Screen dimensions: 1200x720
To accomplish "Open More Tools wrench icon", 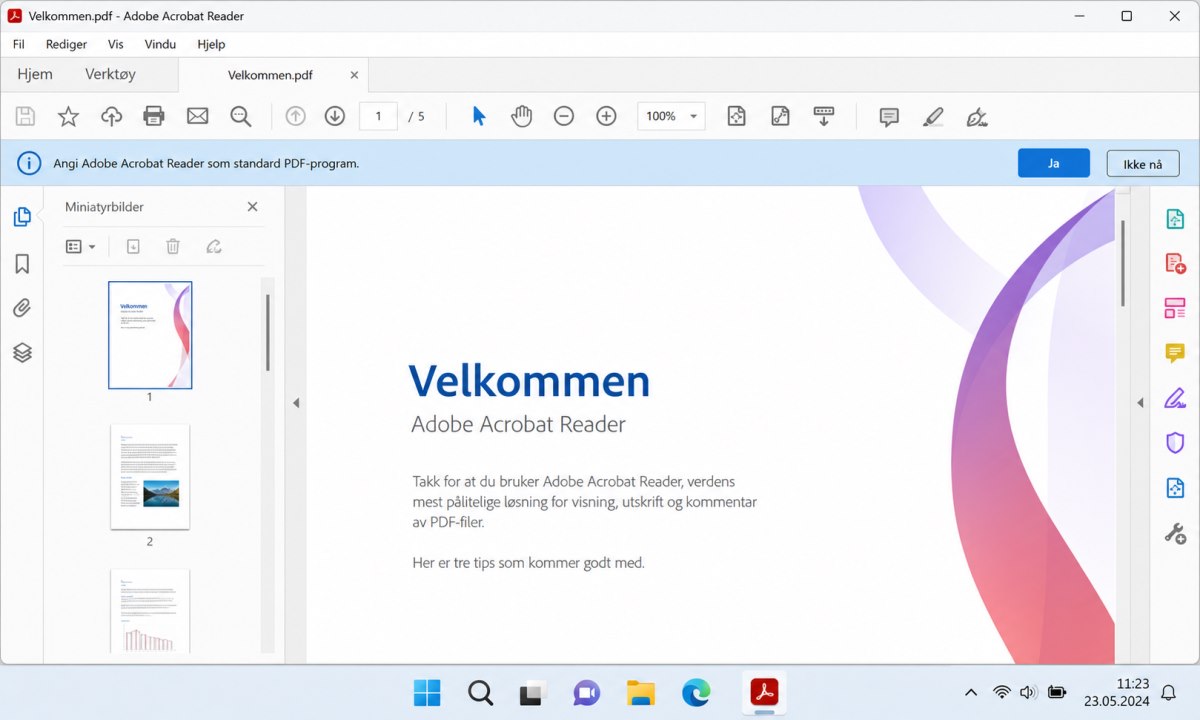I will (1175, 533).
